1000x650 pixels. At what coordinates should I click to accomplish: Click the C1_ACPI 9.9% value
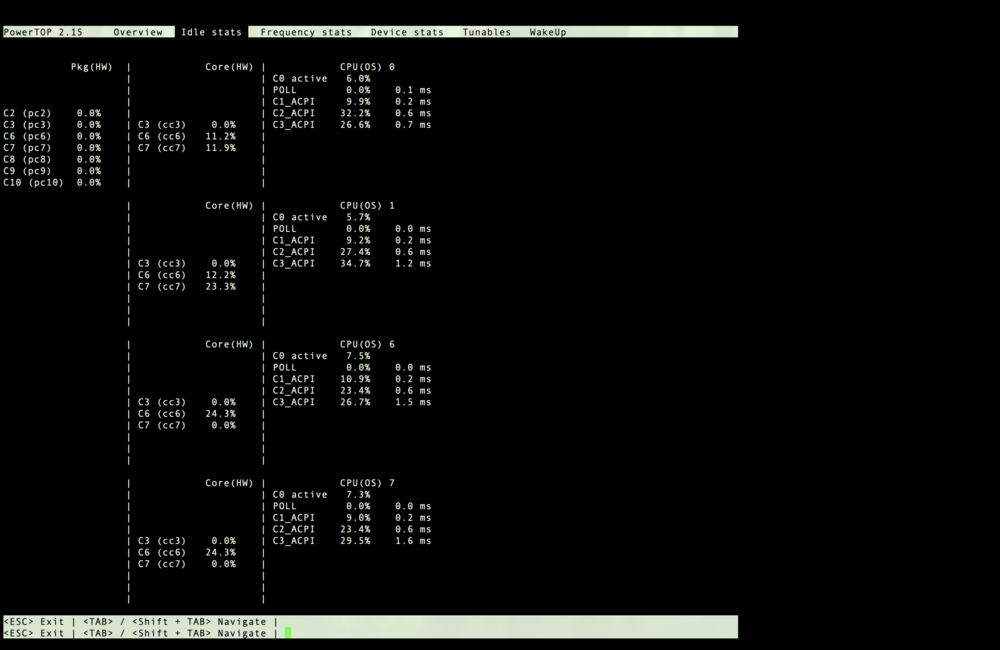pos(358,101)
